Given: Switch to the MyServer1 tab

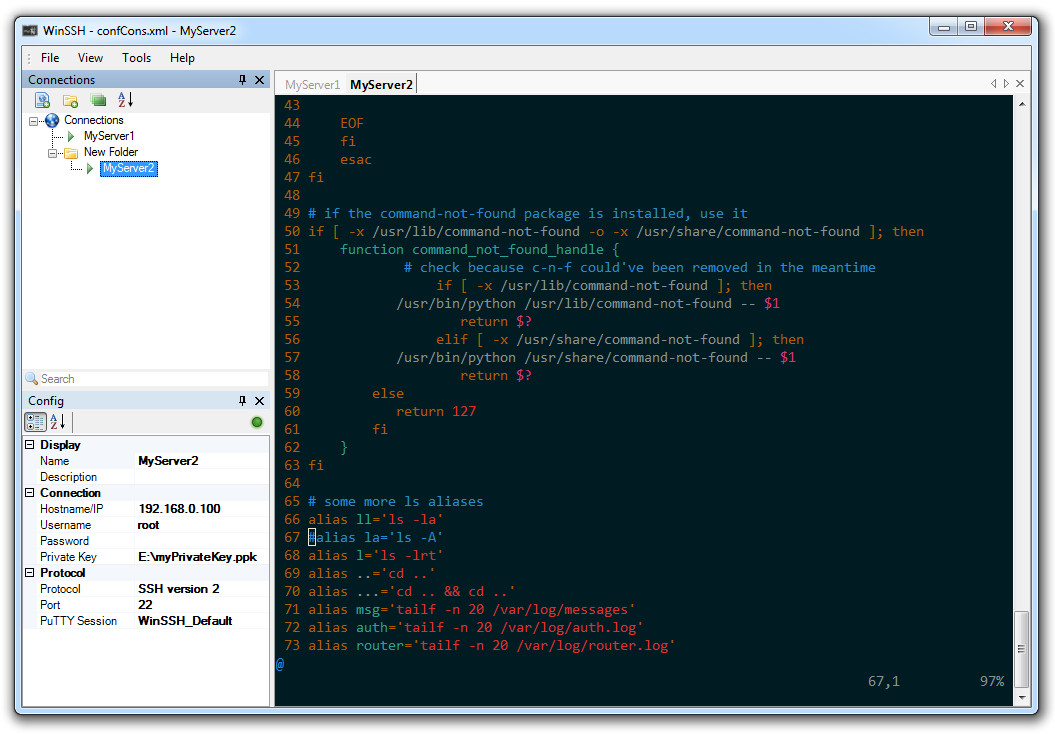Looking at the screenshot, I should click(x=312, y=85).
